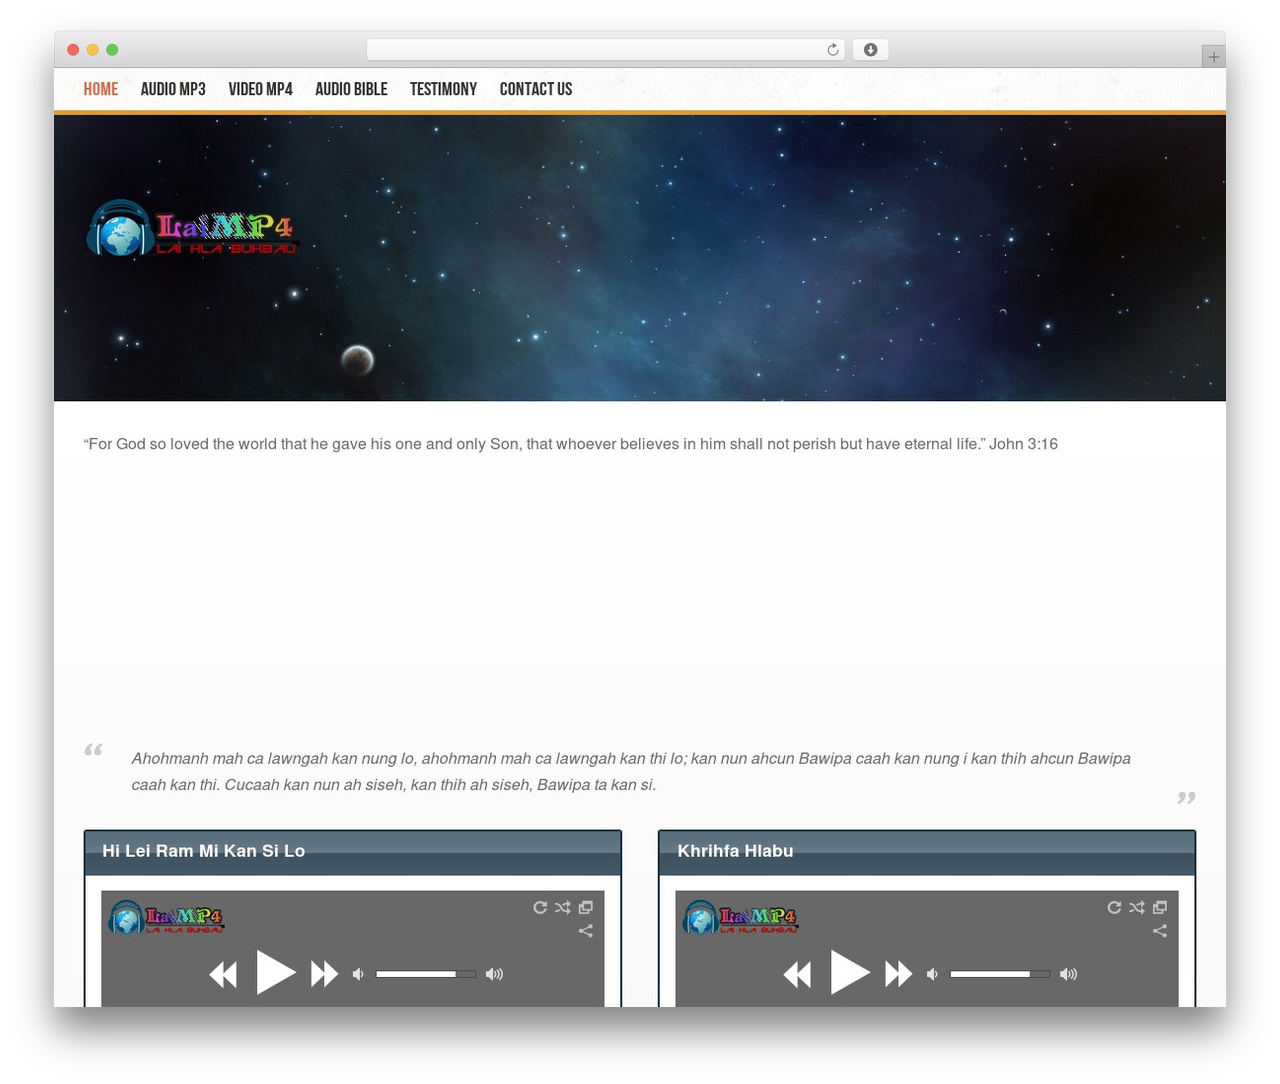Visit the CONTACT US page
The width and height of the screenshot is (1280, 1084).
point(536,89)
